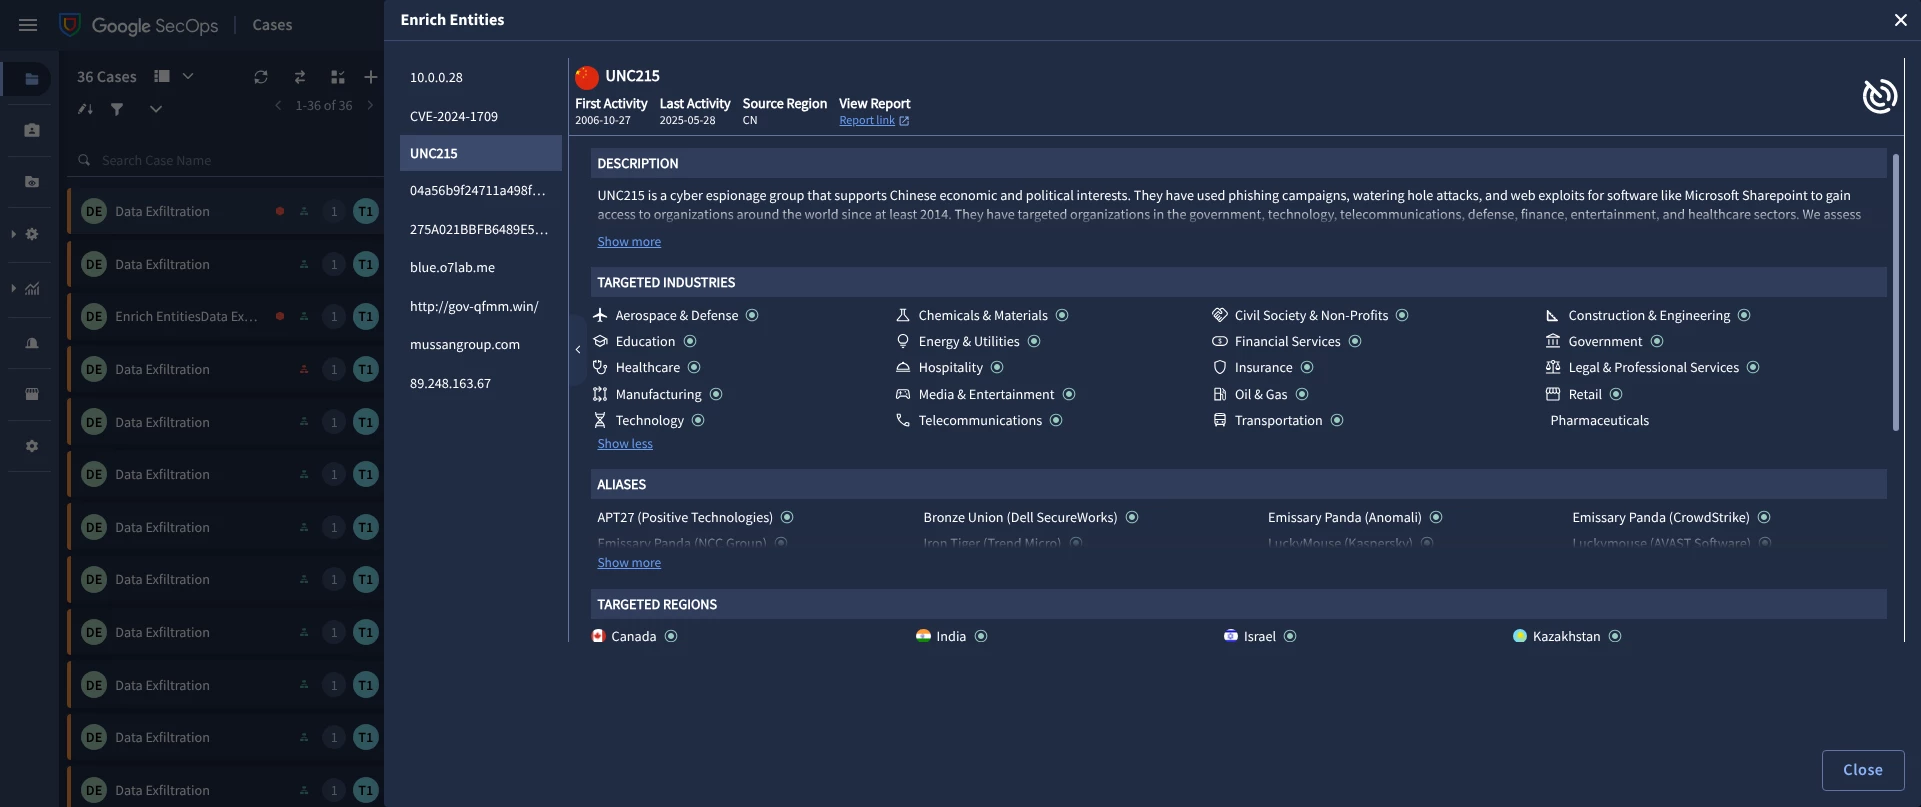Select hash entity 04a56b9f24711a498f…
The height and width of the screenshot is (807, 1921).
tap(481, 190)
